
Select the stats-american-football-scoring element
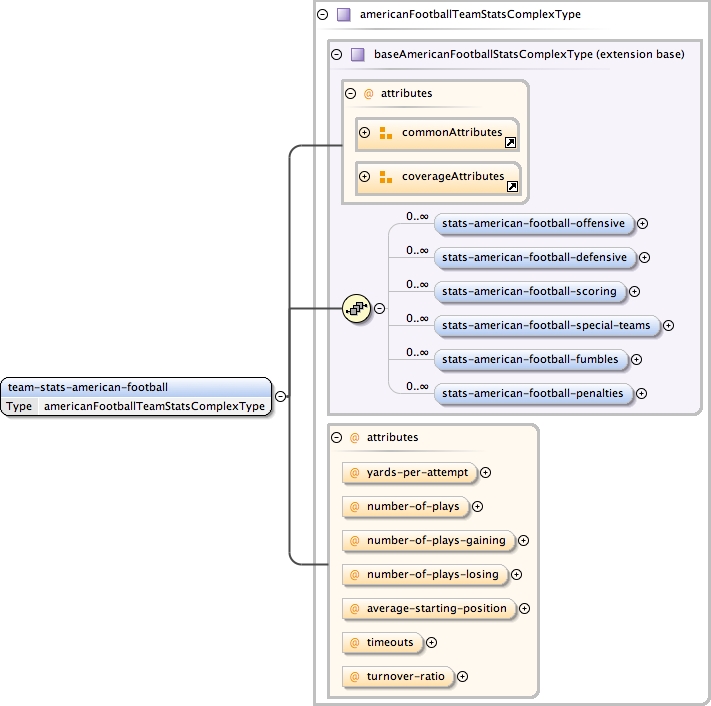click(x=529, y=291)
